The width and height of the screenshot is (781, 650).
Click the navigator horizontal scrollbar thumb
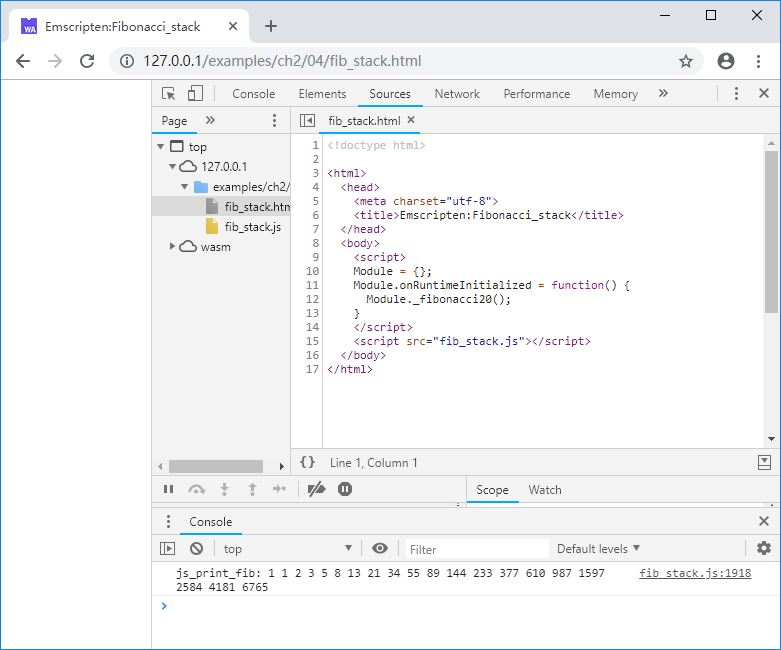[216, 466]
